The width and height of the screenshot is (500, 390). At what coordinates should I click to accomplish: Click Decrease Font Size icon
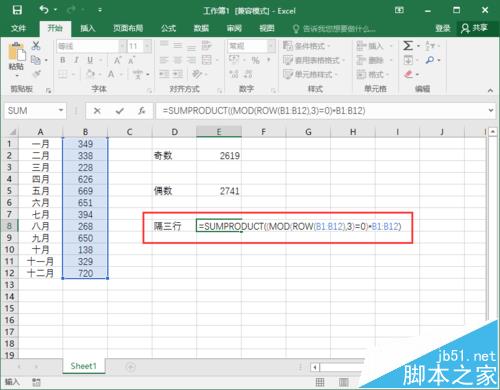pyautogui.click(x=131, y=60)
